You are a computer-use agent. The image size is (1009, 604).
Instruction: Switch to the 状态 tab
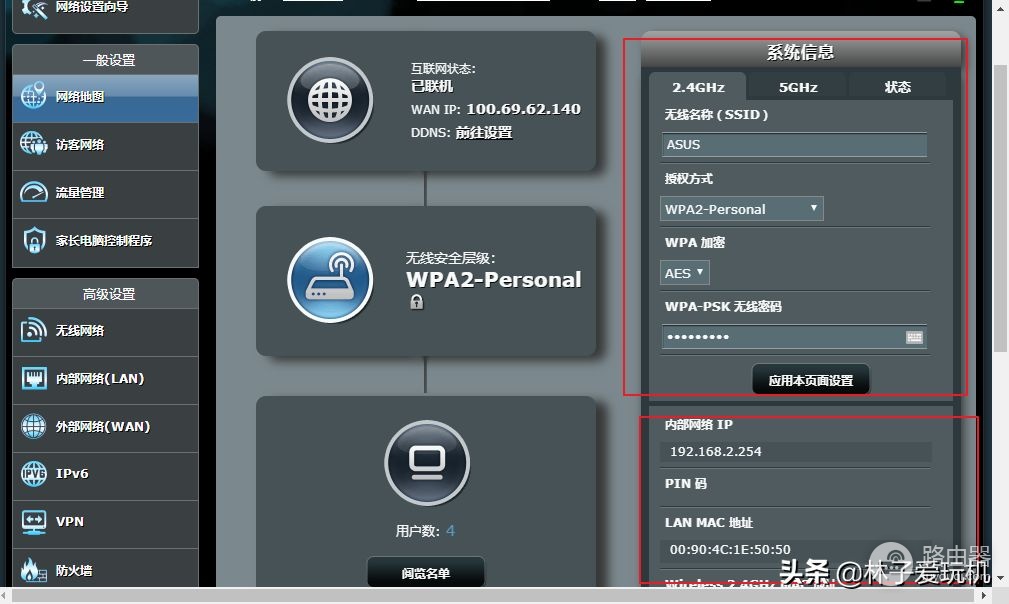pyautogui.click(x=897, y=87)
